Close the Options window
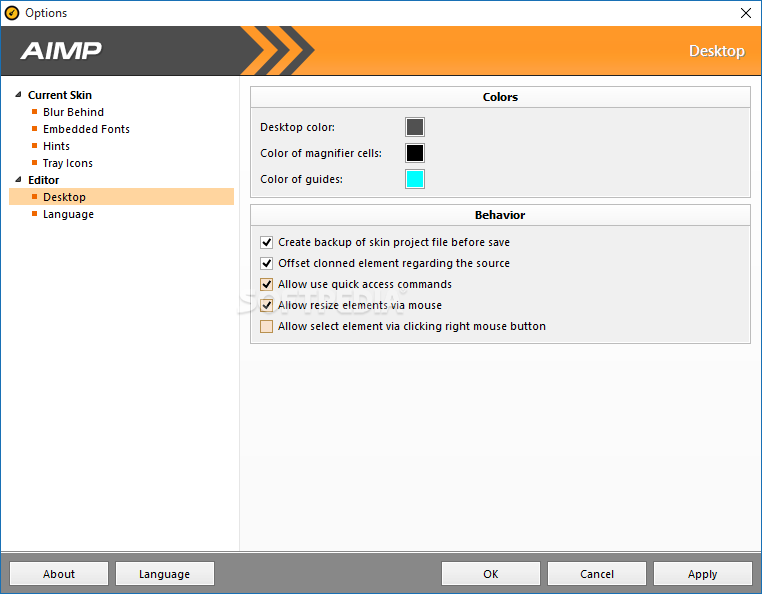The height and width of the screenshot is (594, 762). (x=746, y=13)
